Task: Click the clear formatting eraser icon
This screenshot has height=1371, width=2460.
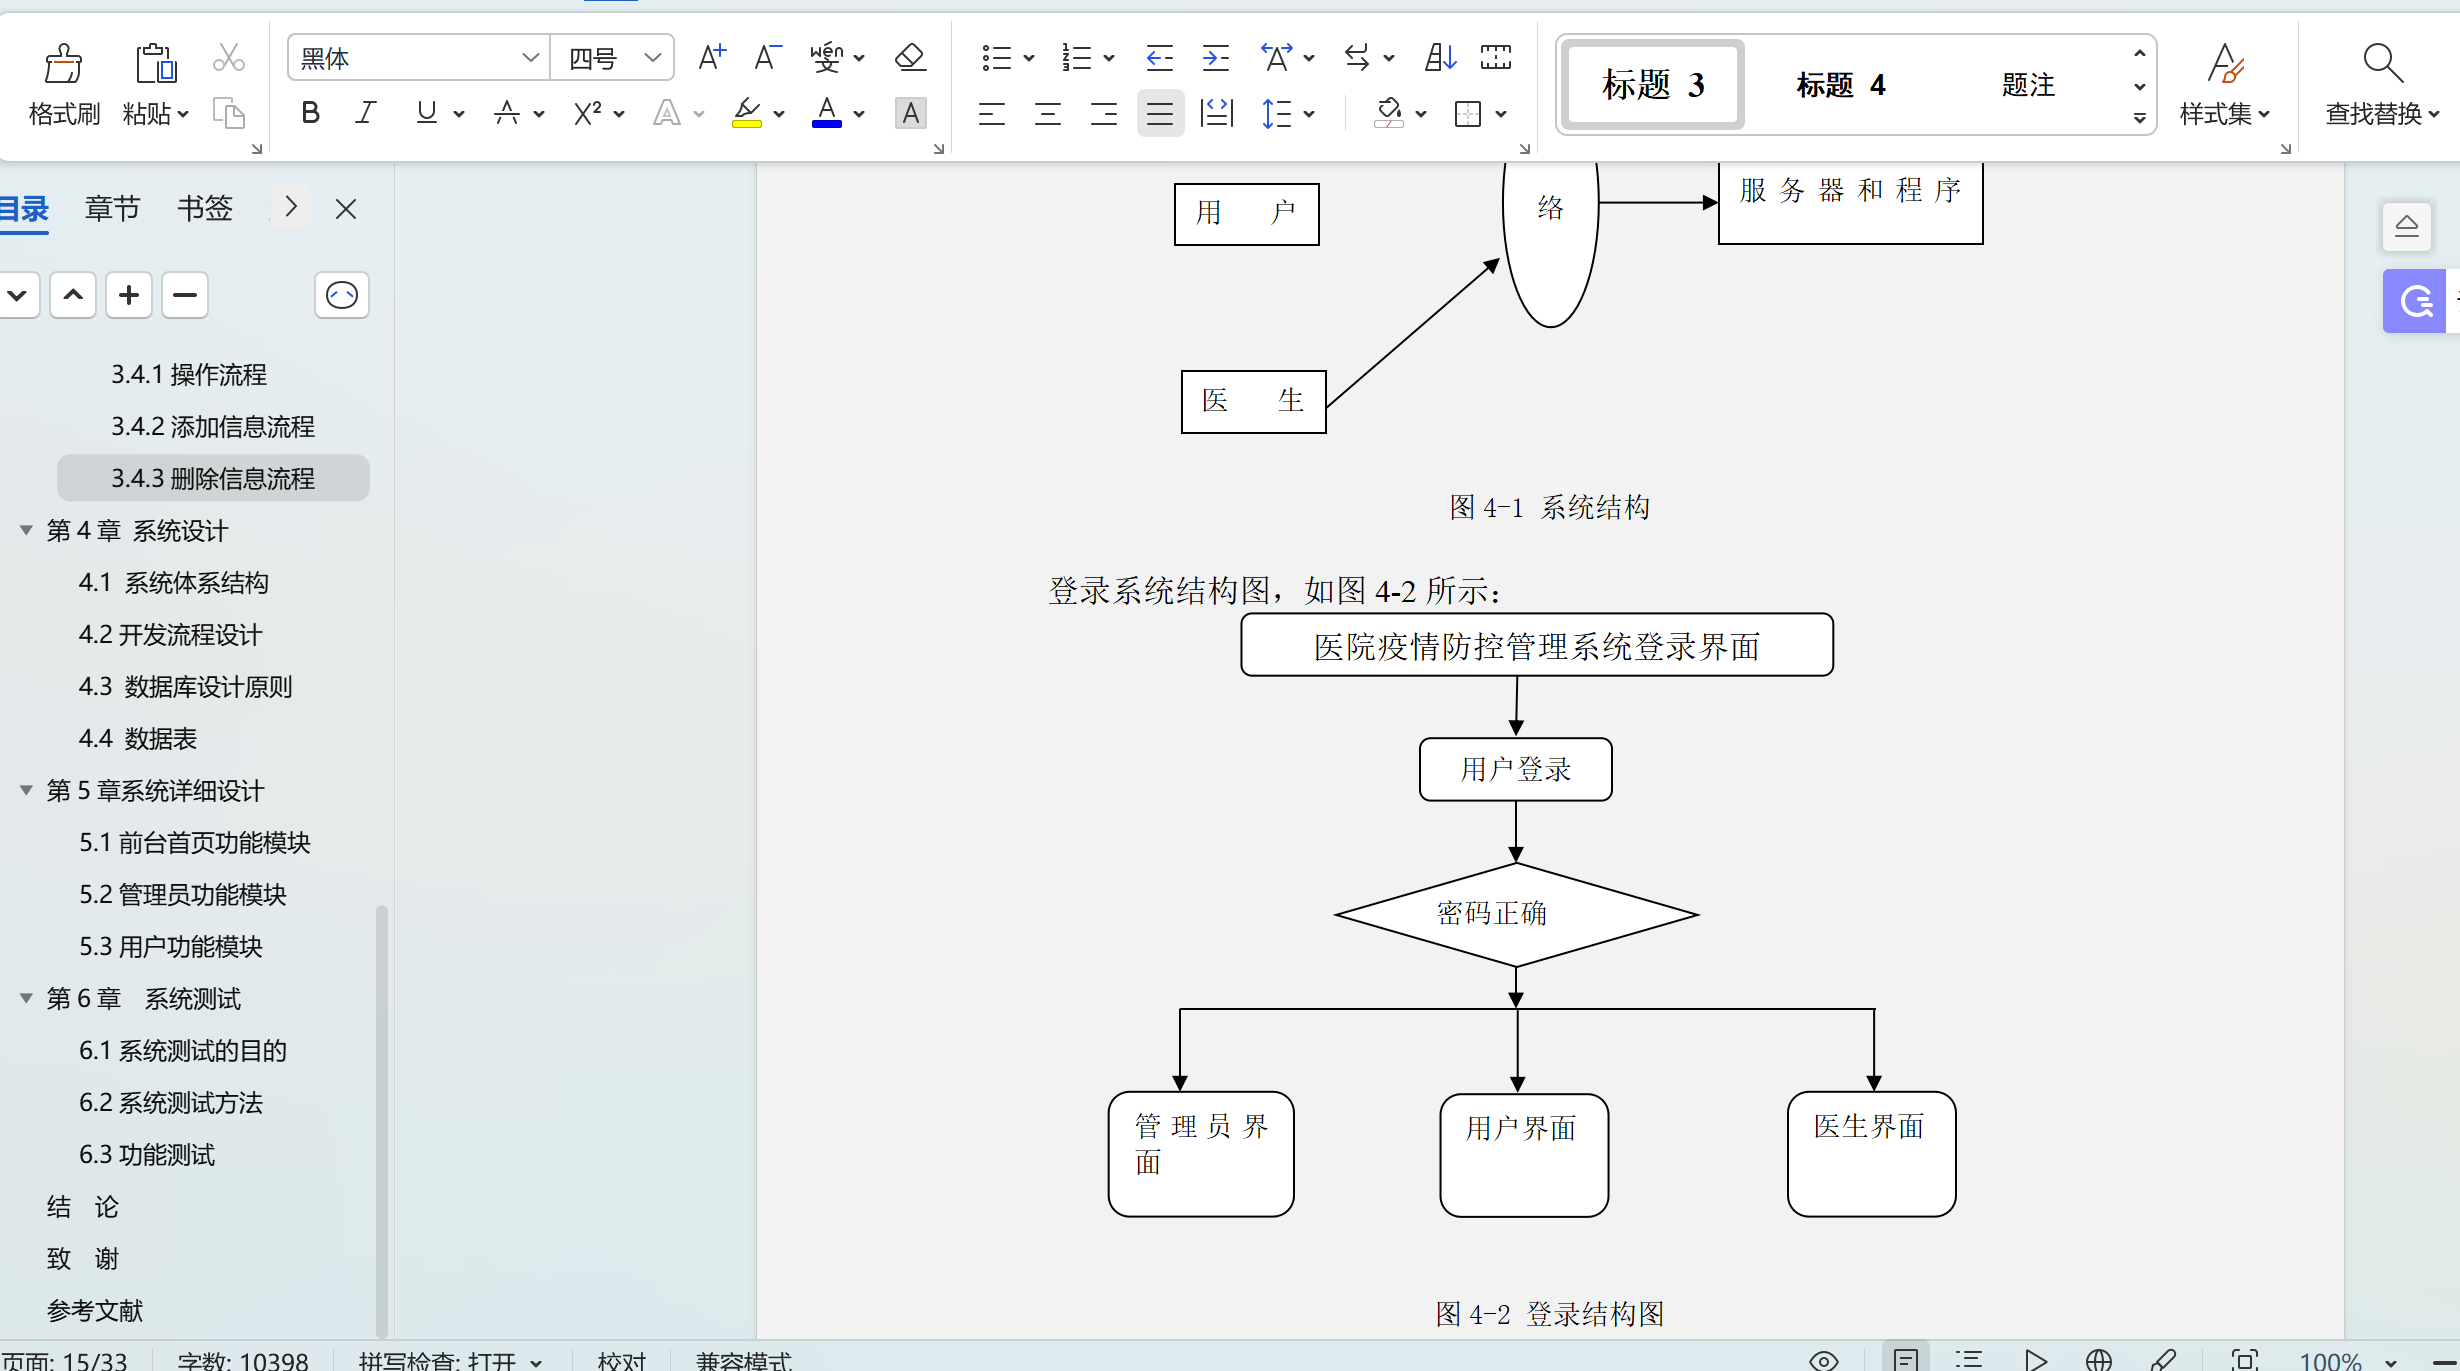Action: (910, 58)
